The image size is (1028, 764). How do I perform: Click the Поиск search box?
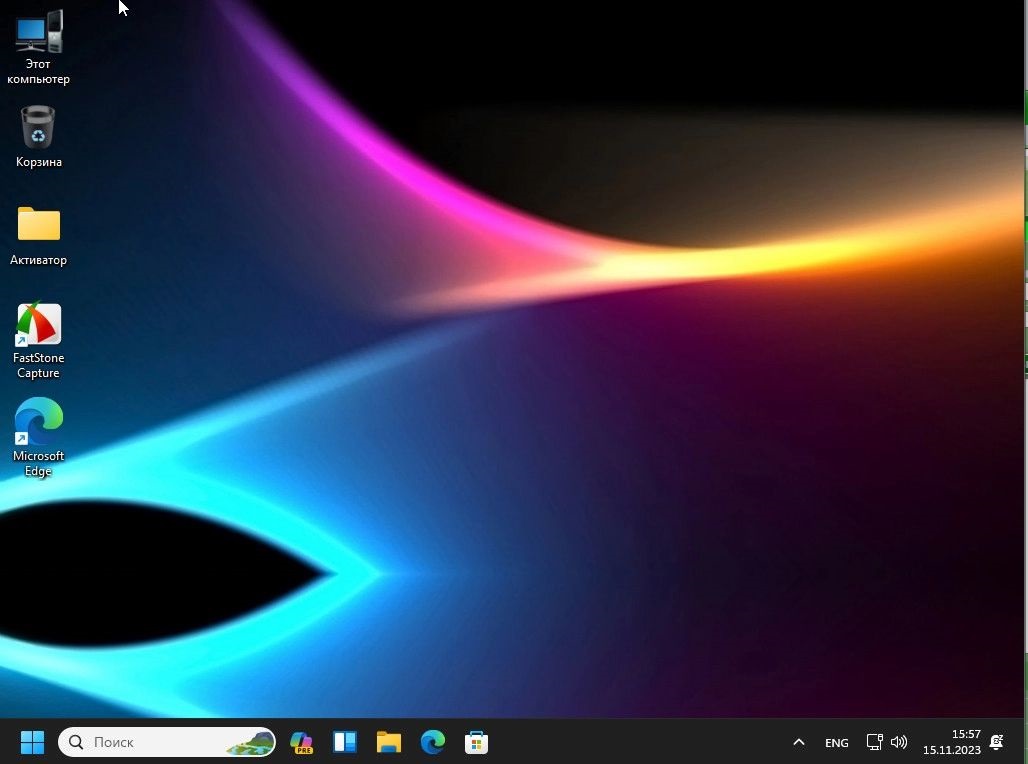(x=150, y=742)
